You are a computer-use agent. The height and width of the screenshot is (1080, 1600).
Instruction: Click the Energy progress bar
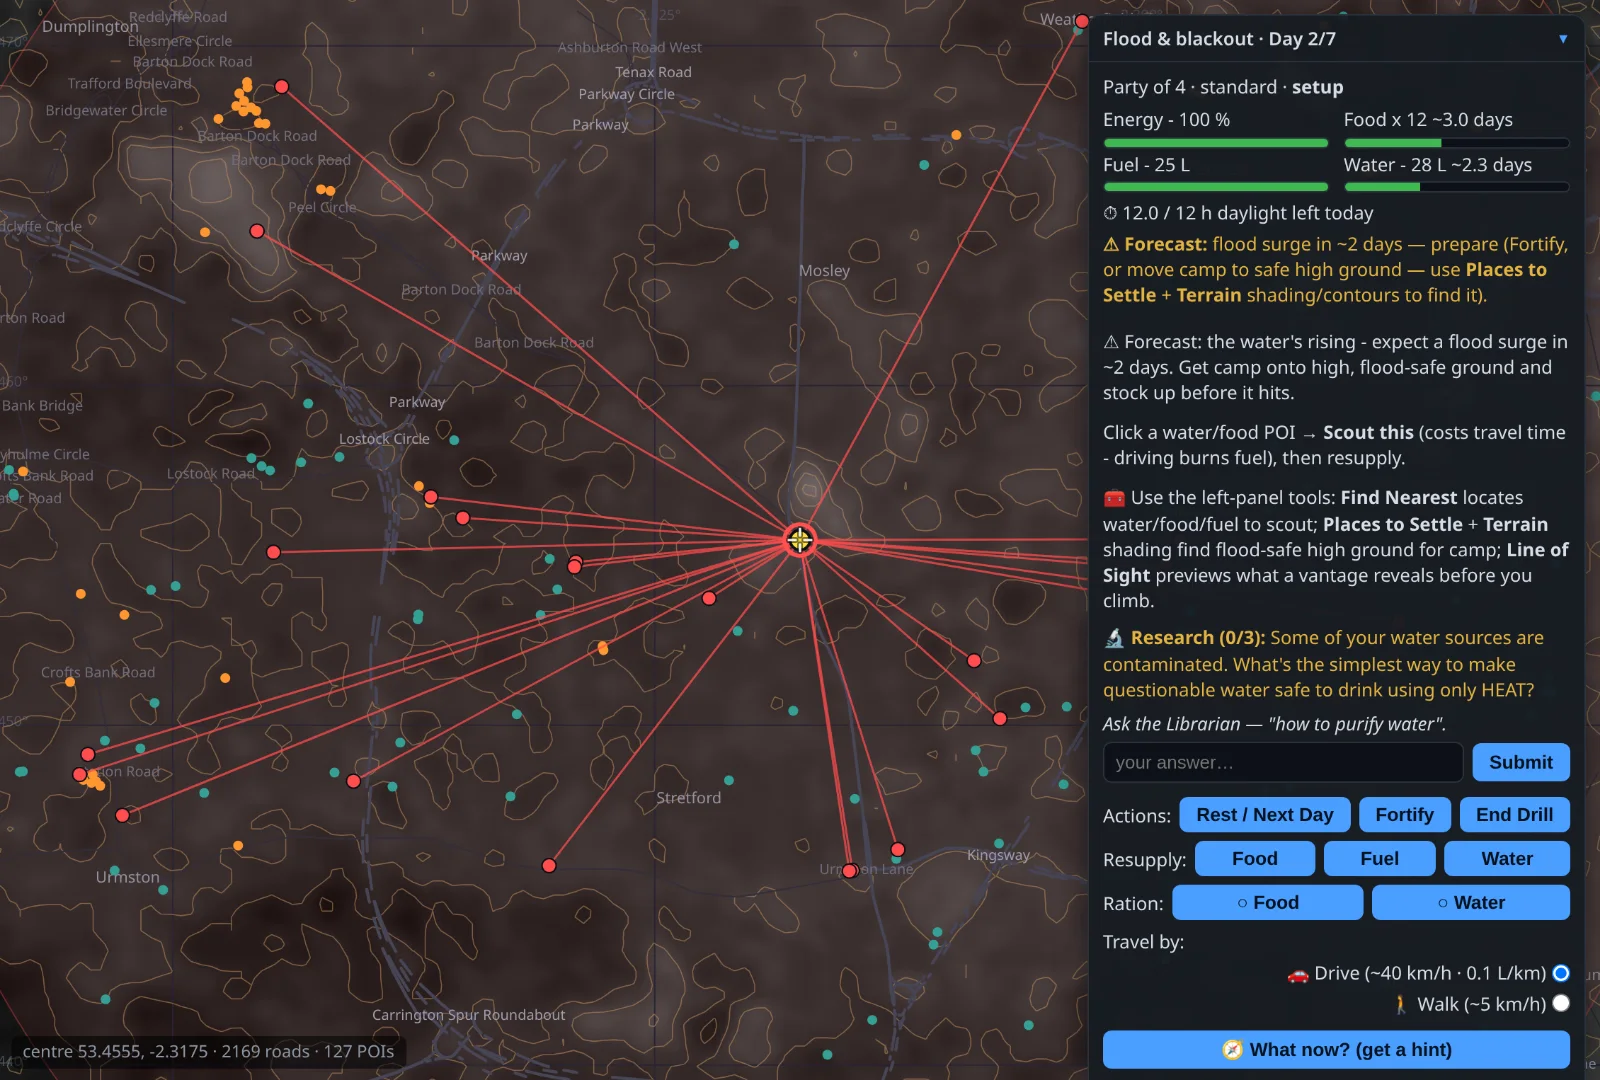click(1216, 143)
